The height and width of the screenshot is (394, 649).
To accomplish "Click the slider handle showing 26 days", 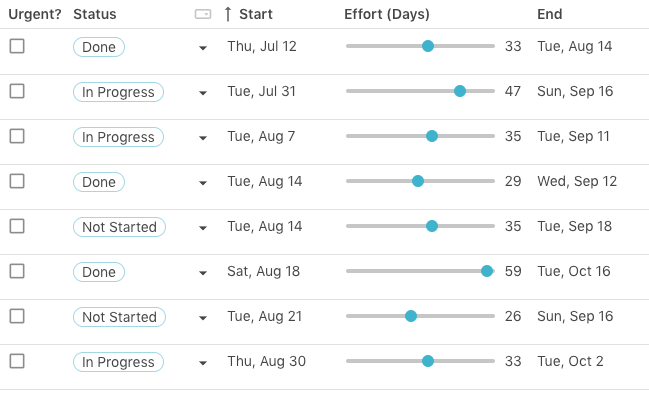I will click(x=411, y=316).
